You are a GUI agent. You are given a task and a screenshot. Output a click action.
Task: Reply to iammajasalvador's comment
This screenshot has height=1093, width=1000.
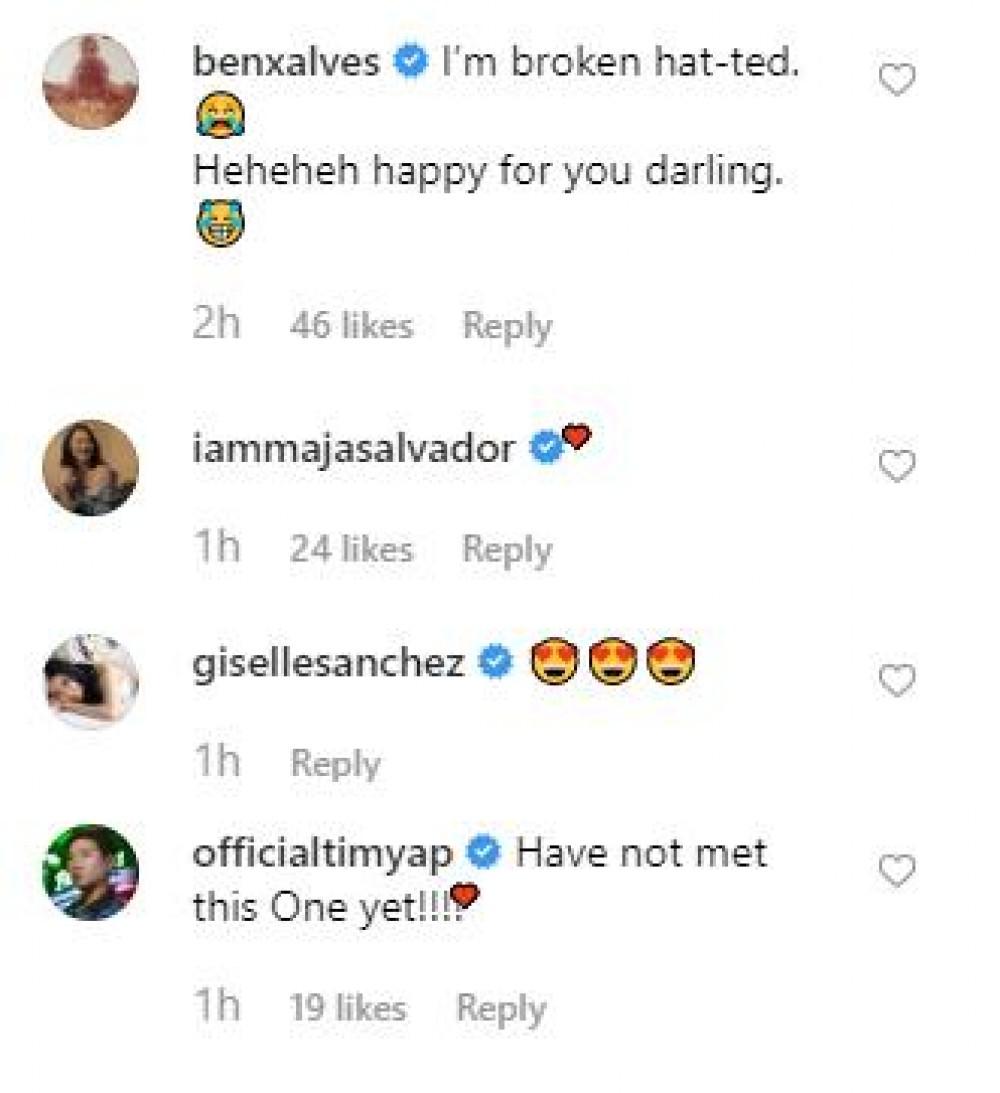click(506, 549)
